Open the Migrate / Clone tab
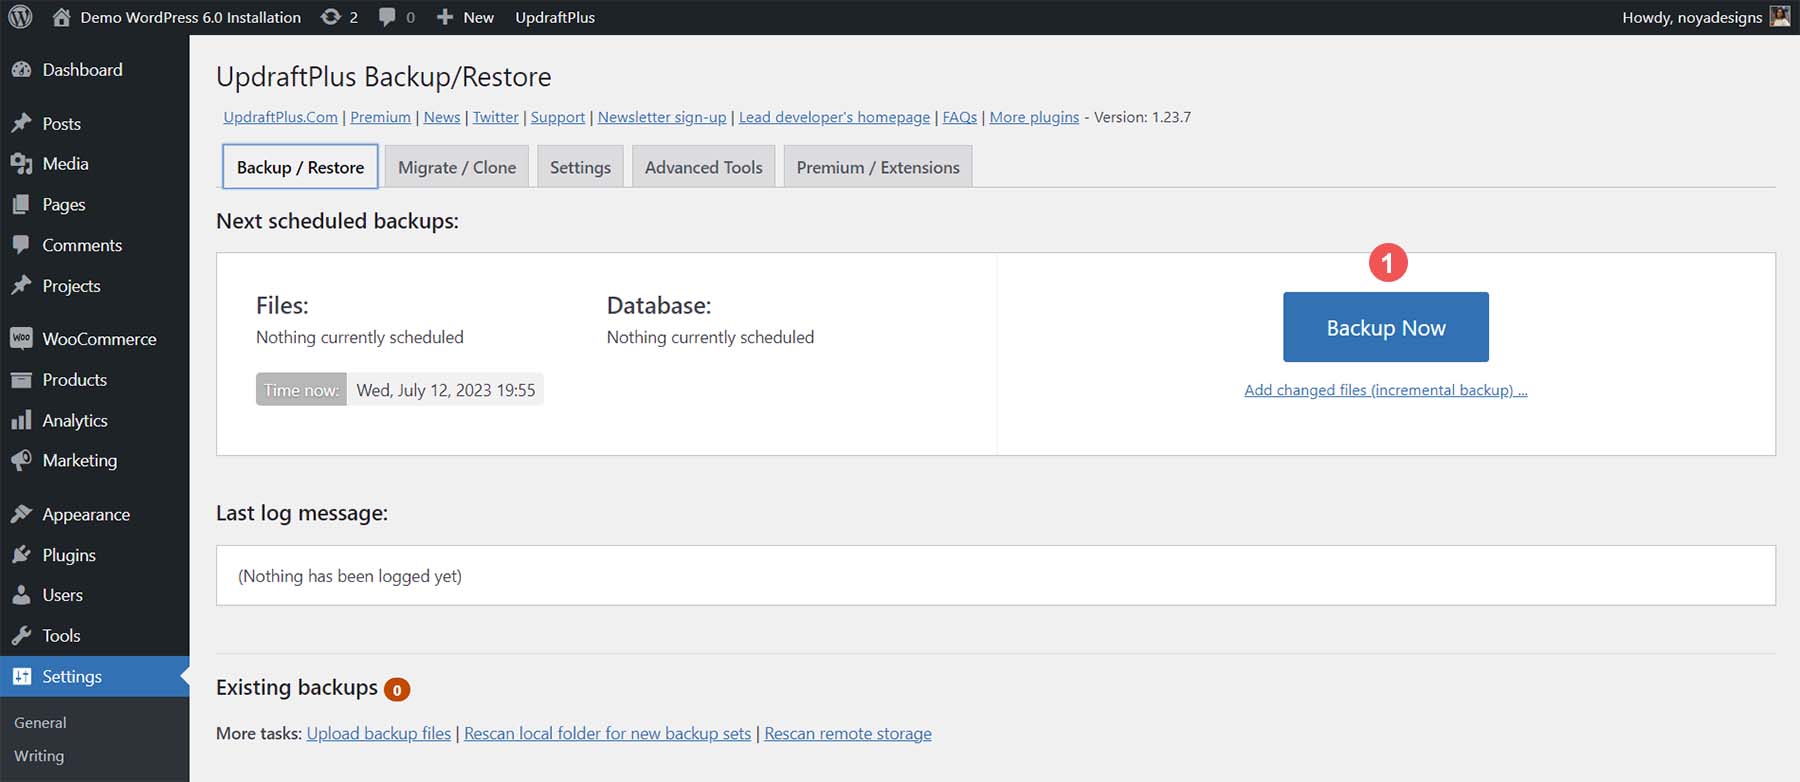The height and width of the screenshot is (782, 1800). 457,167
